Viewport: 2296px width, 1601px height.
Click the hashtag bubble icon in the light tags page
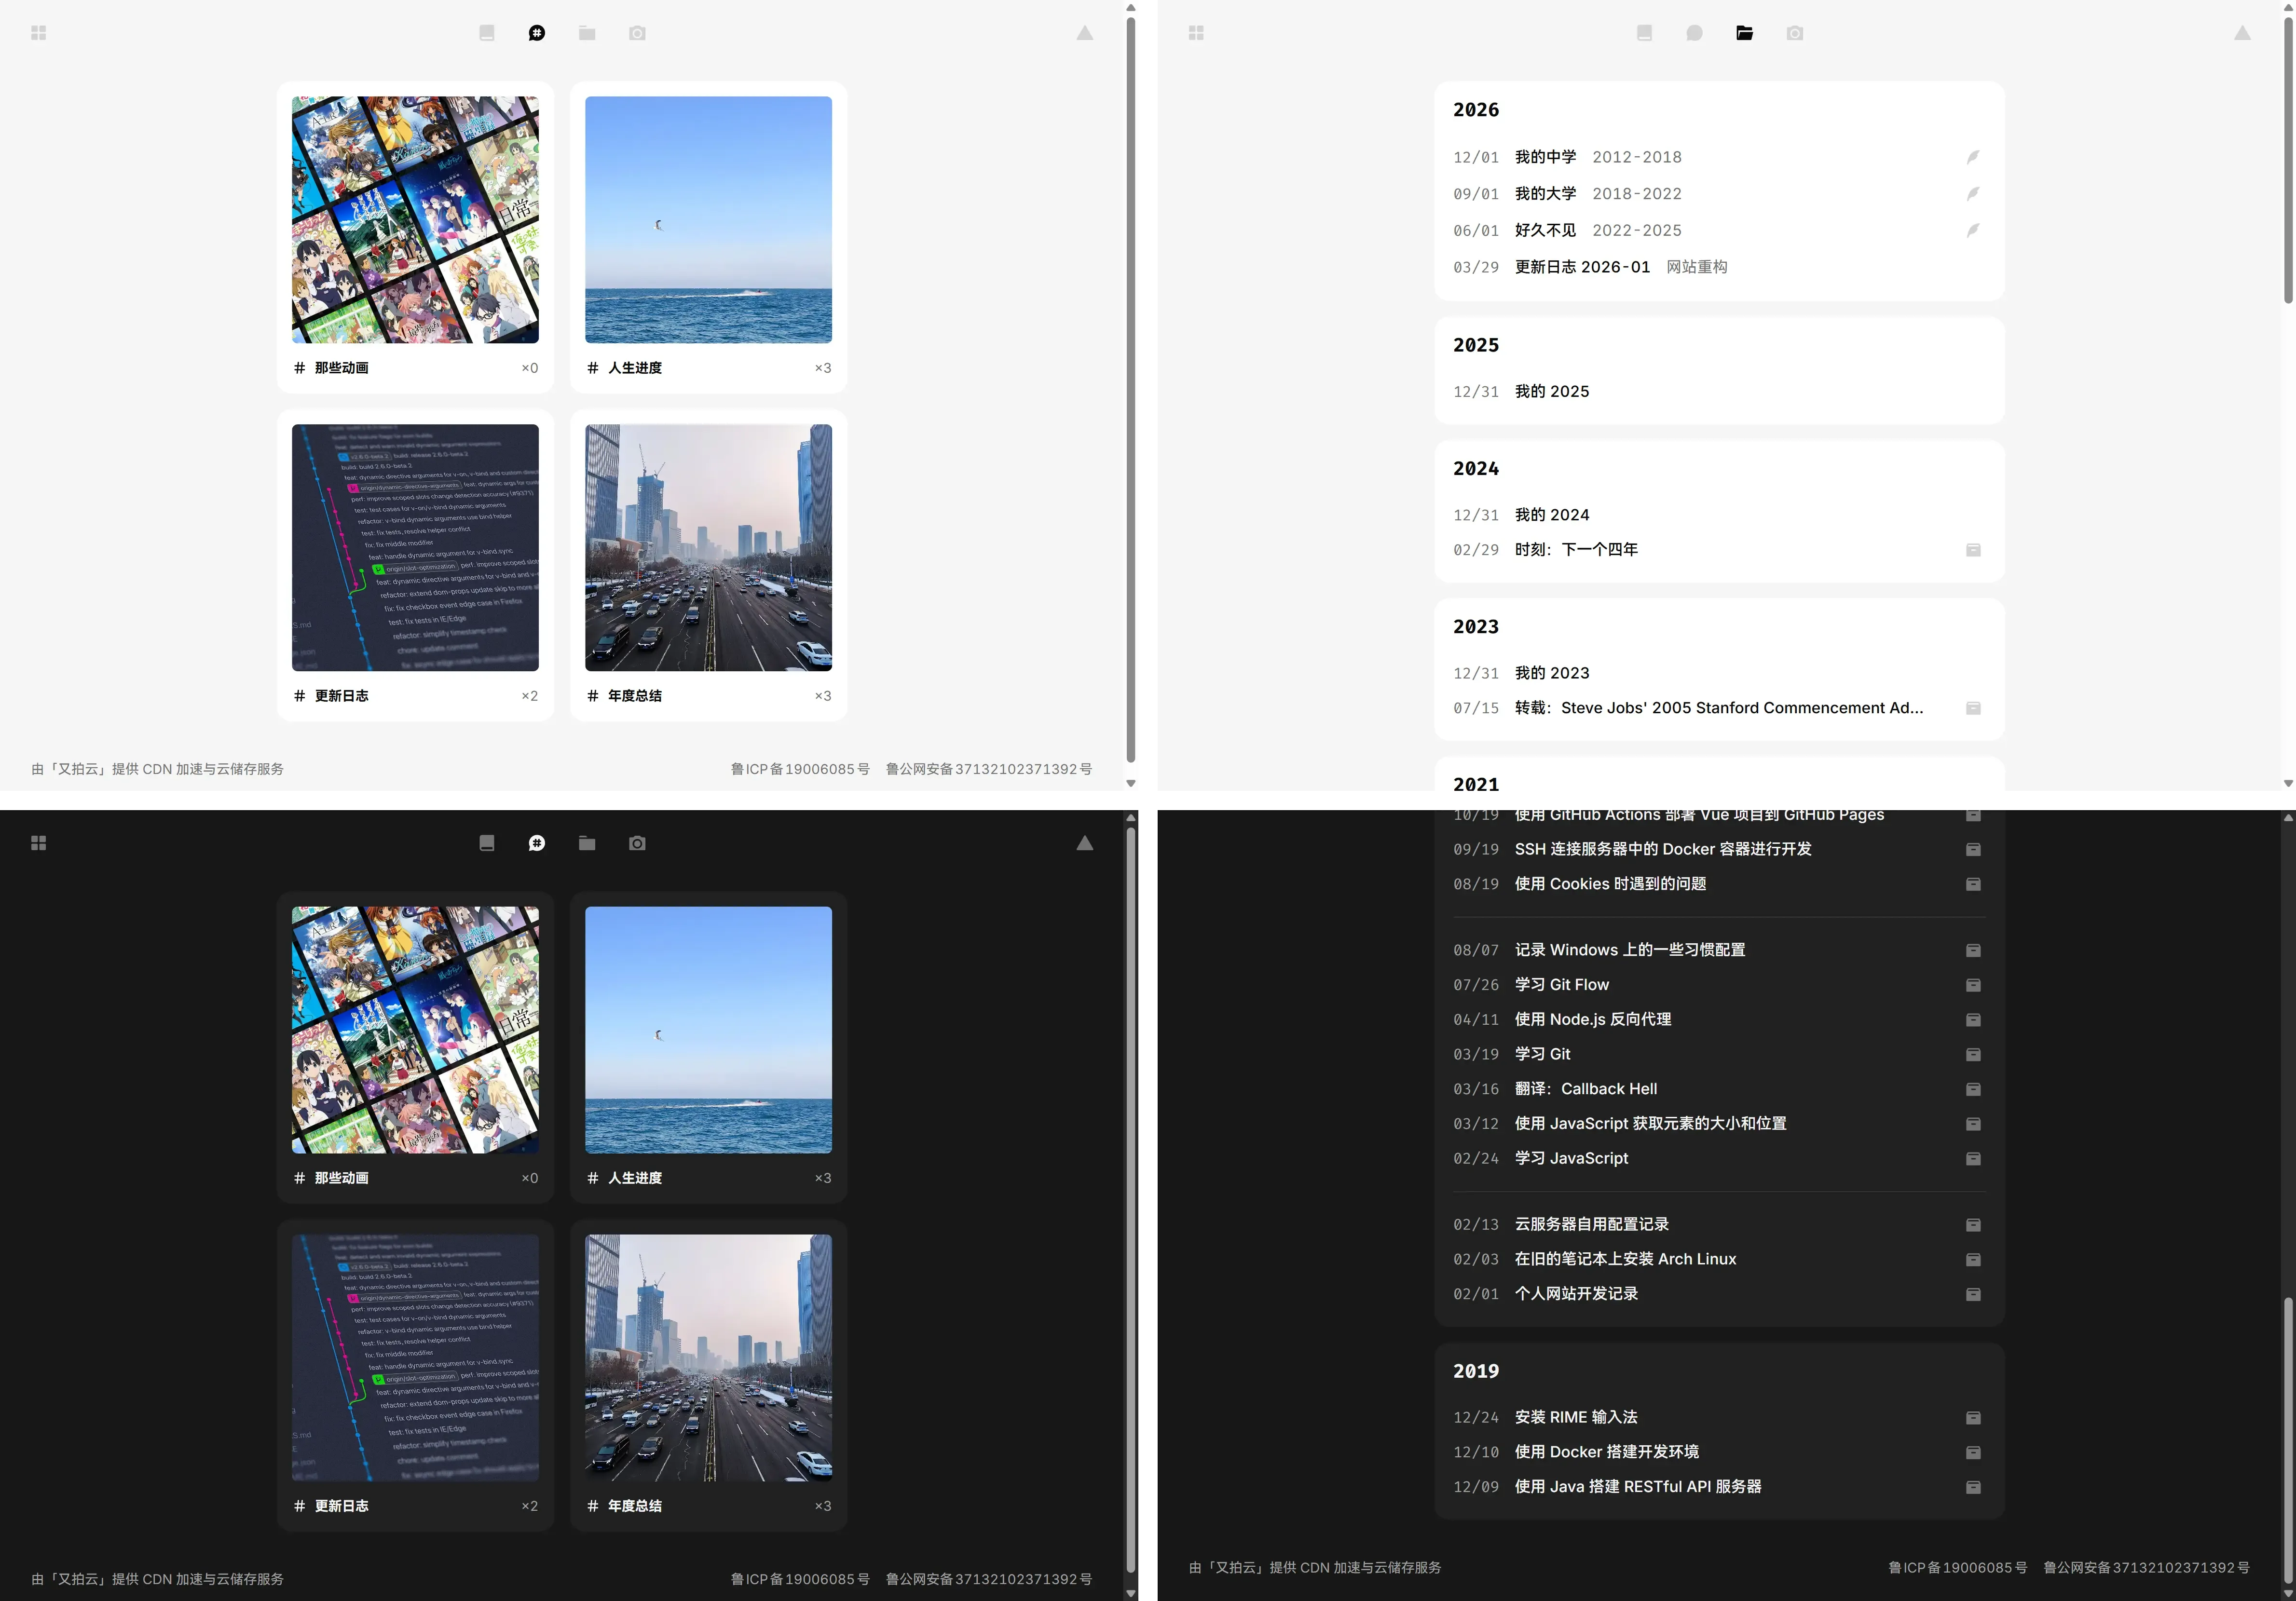click(x=537, y=33)
